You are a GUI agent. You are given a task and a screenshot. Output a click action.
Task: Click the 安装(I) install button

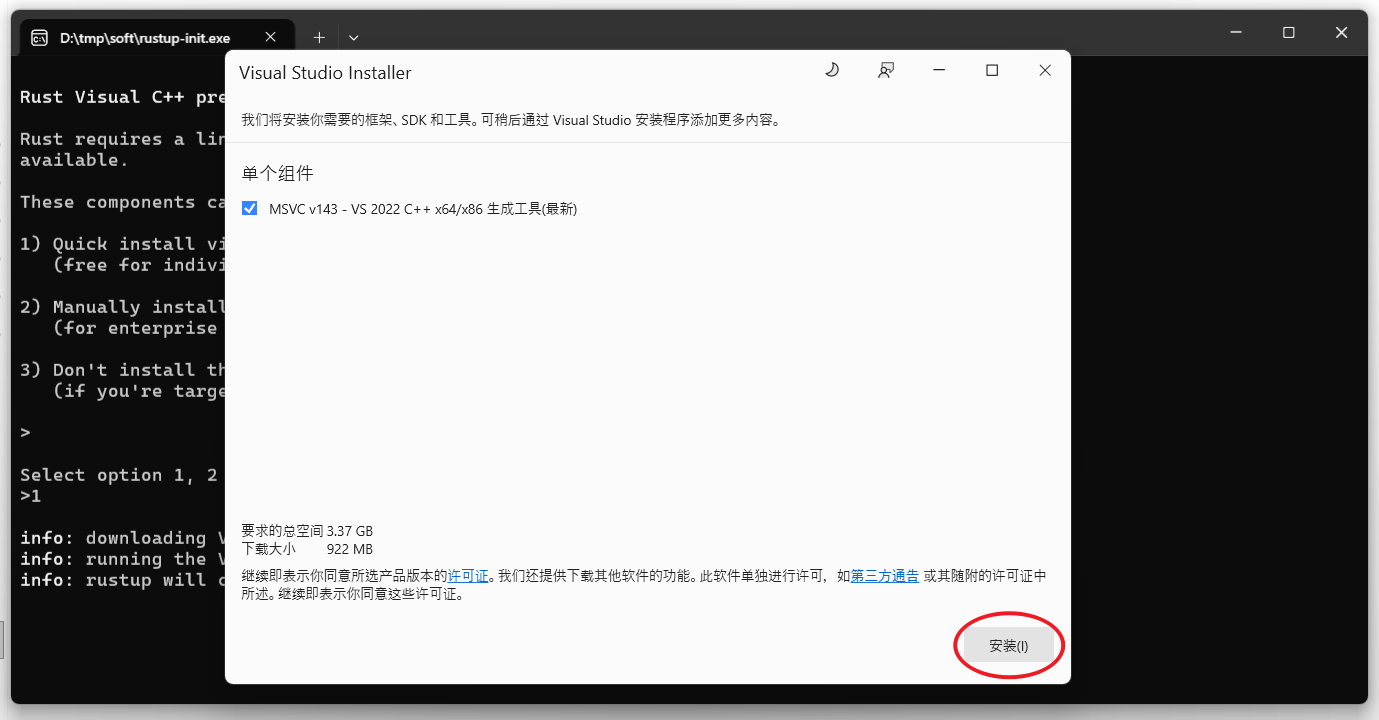(1009, 646)
